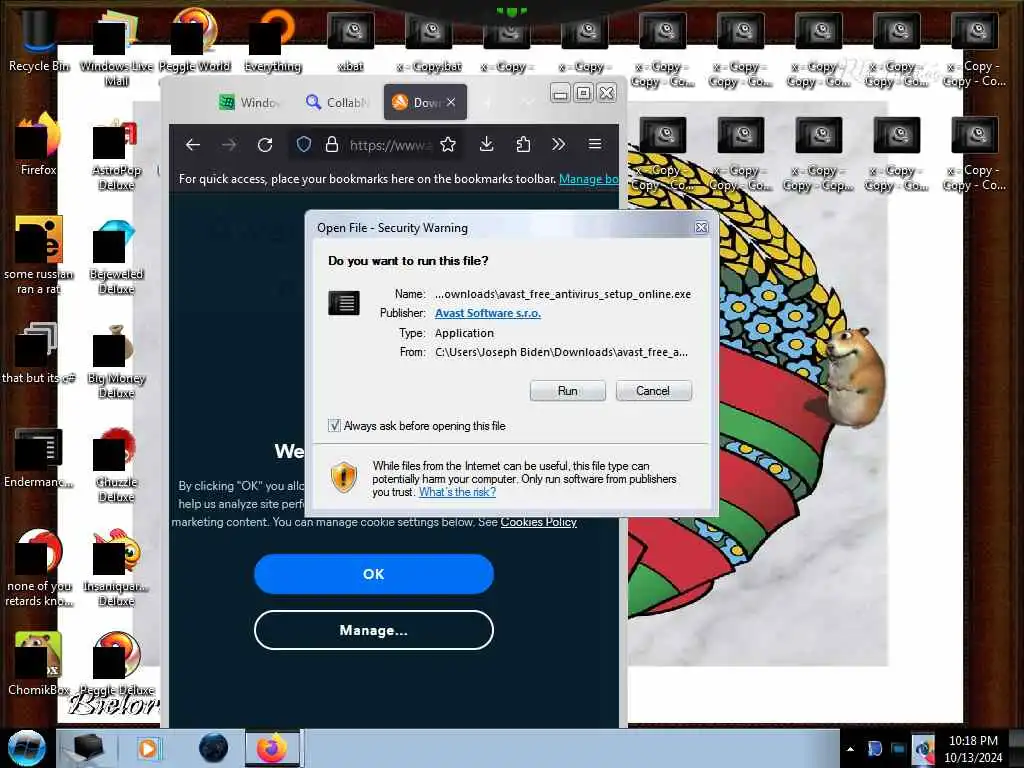The width and height of the screenshot is (1024, 768).
Task: Open the Avast Software s.r.o. publisher link
Action: point(488,313)
